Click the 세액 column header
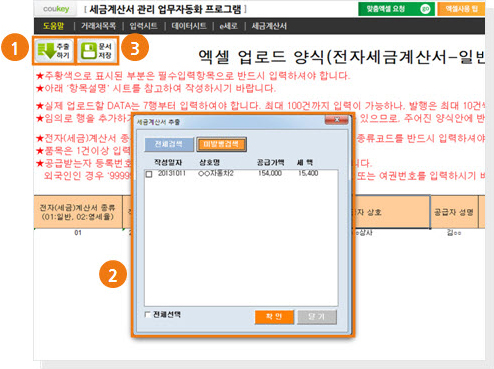 (305, 162)
